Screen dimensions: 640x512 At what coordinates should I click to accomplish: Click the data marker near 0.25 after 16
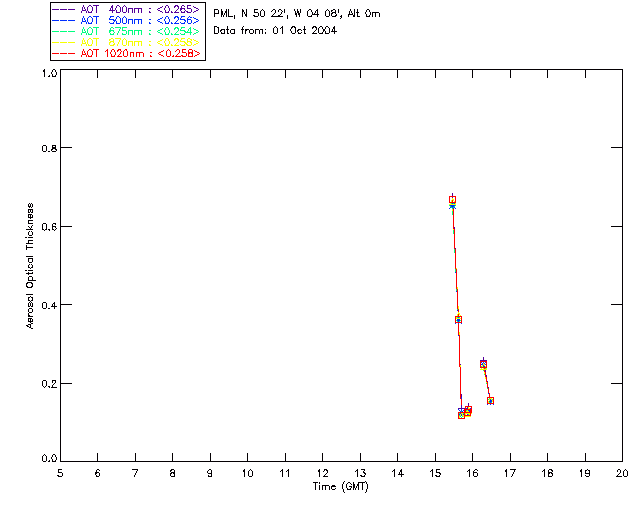click(483, 364)
